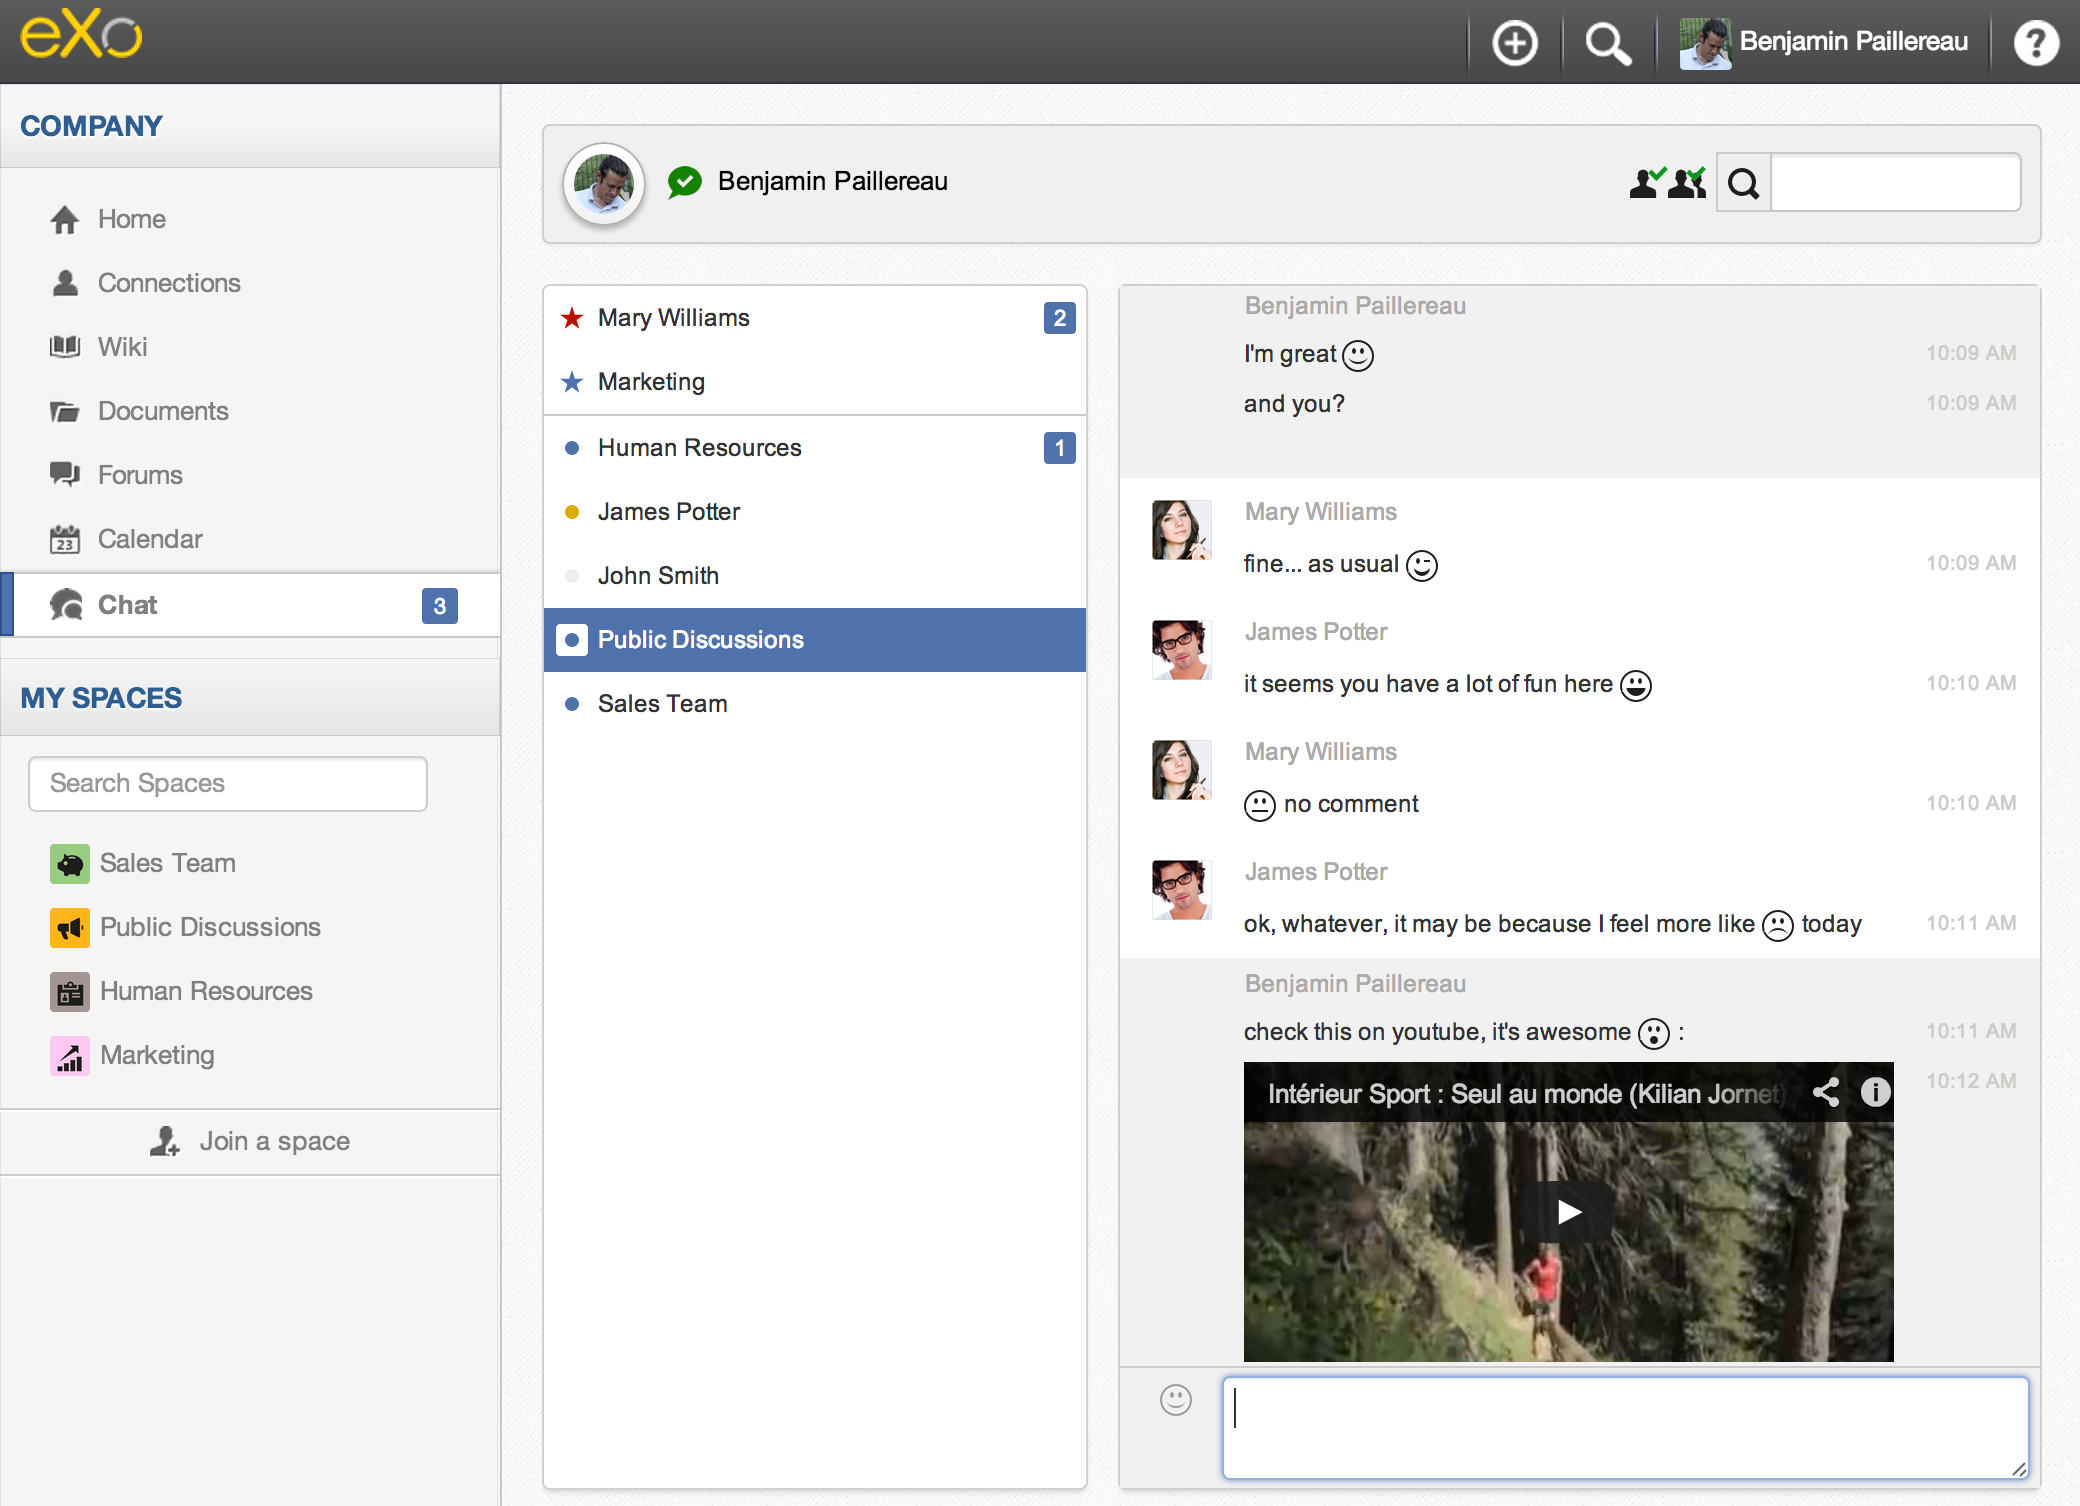Click the Join a space button
Viewport: 2080px width, 1506px height.
point(250,1141)
